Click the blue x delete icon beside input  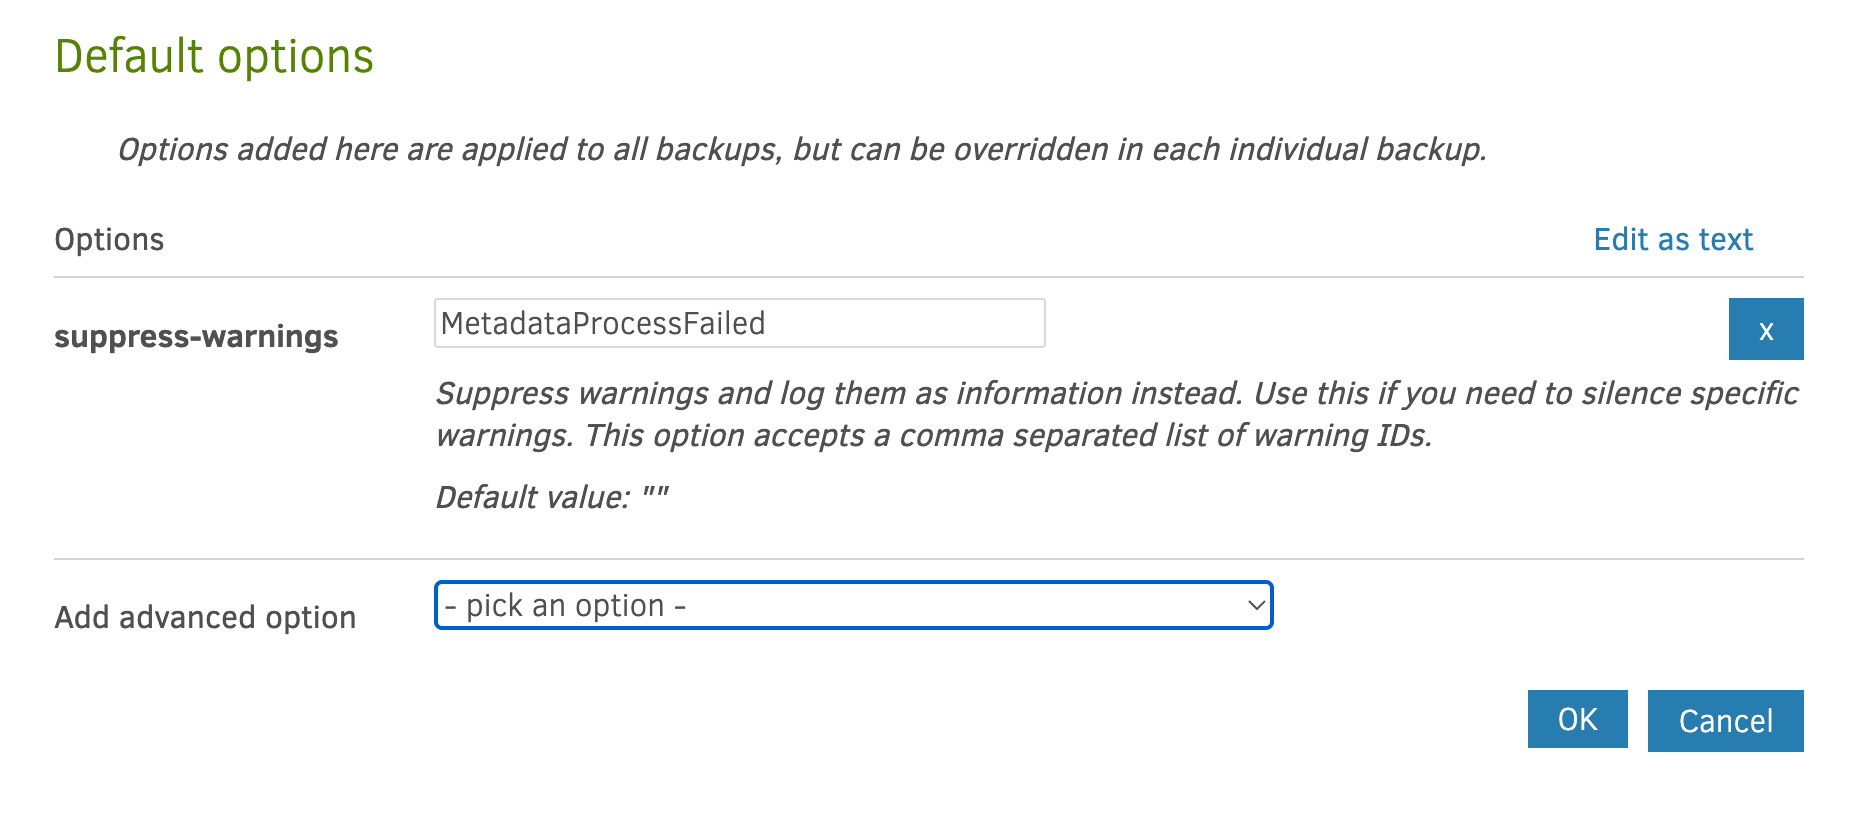point(1765,329)
